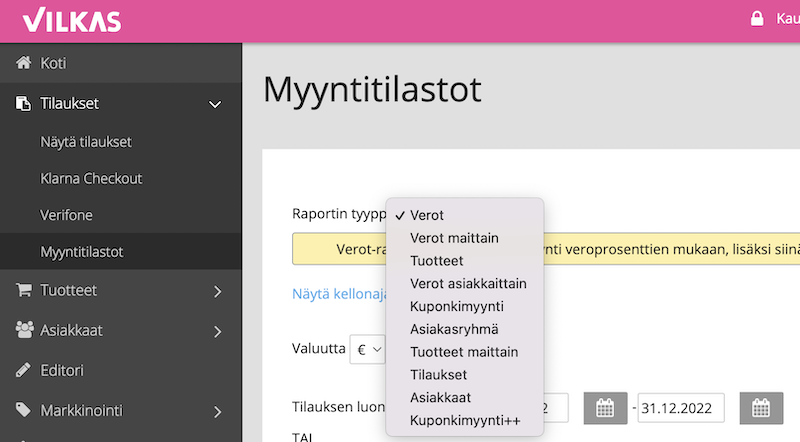Open calendar picker for end date 31.12.2022

(x=761, y=408)
